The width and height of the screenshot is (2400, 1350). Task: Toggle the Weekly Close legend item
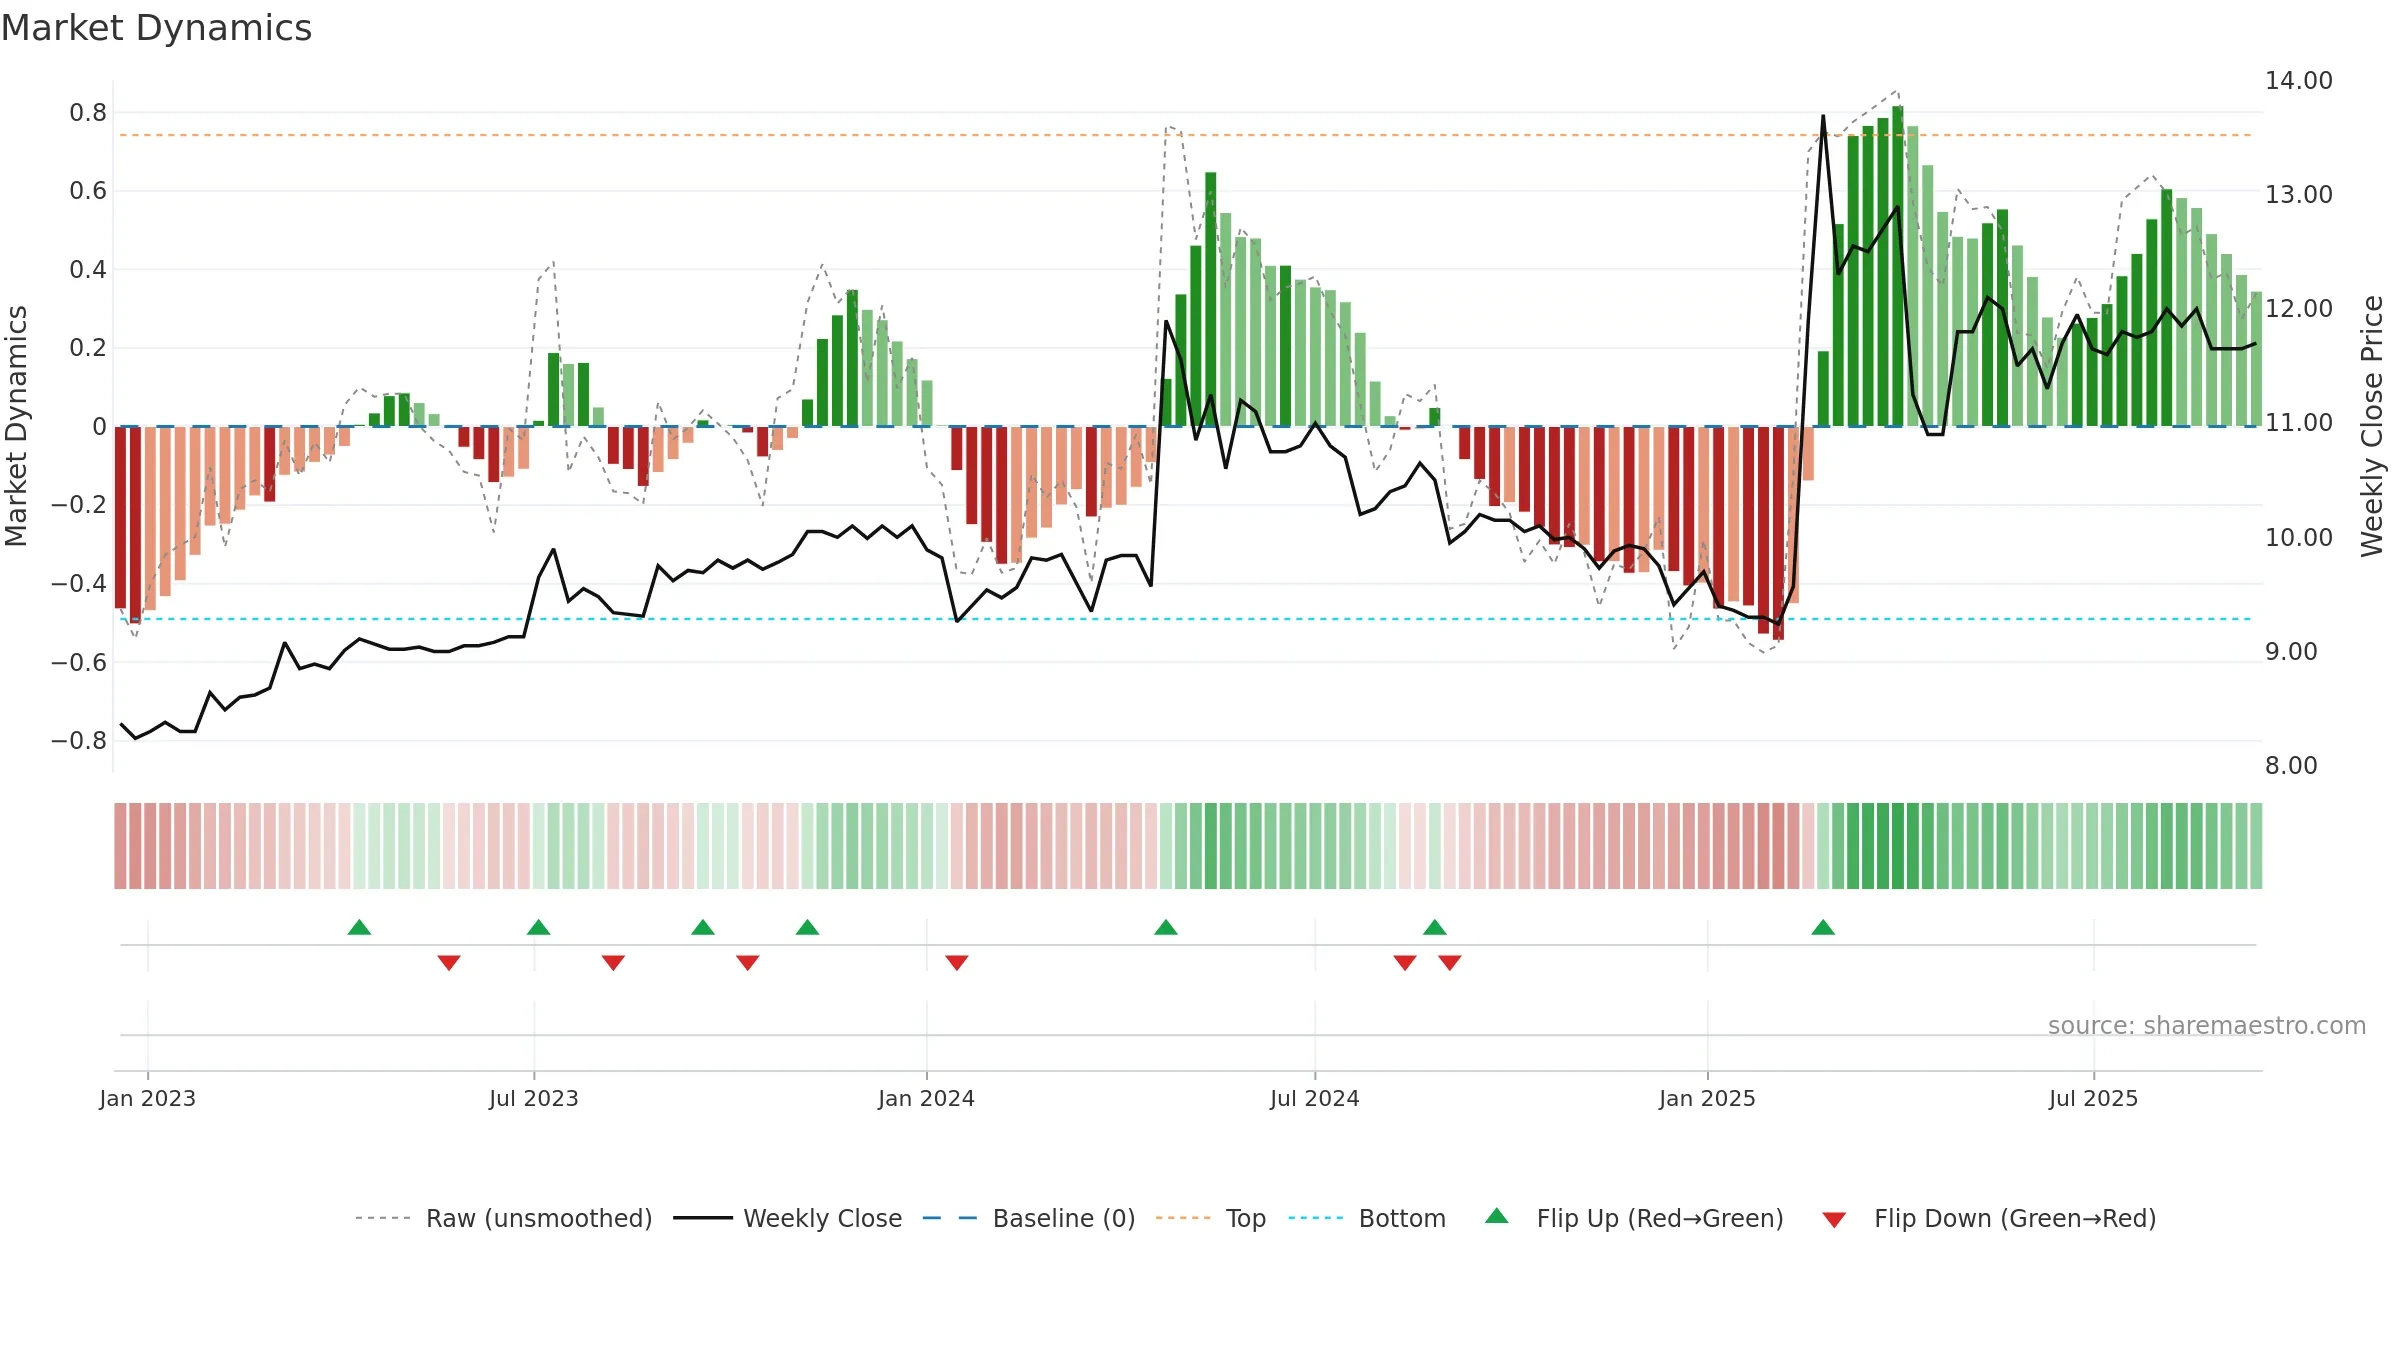click(x=788, y=1218)
